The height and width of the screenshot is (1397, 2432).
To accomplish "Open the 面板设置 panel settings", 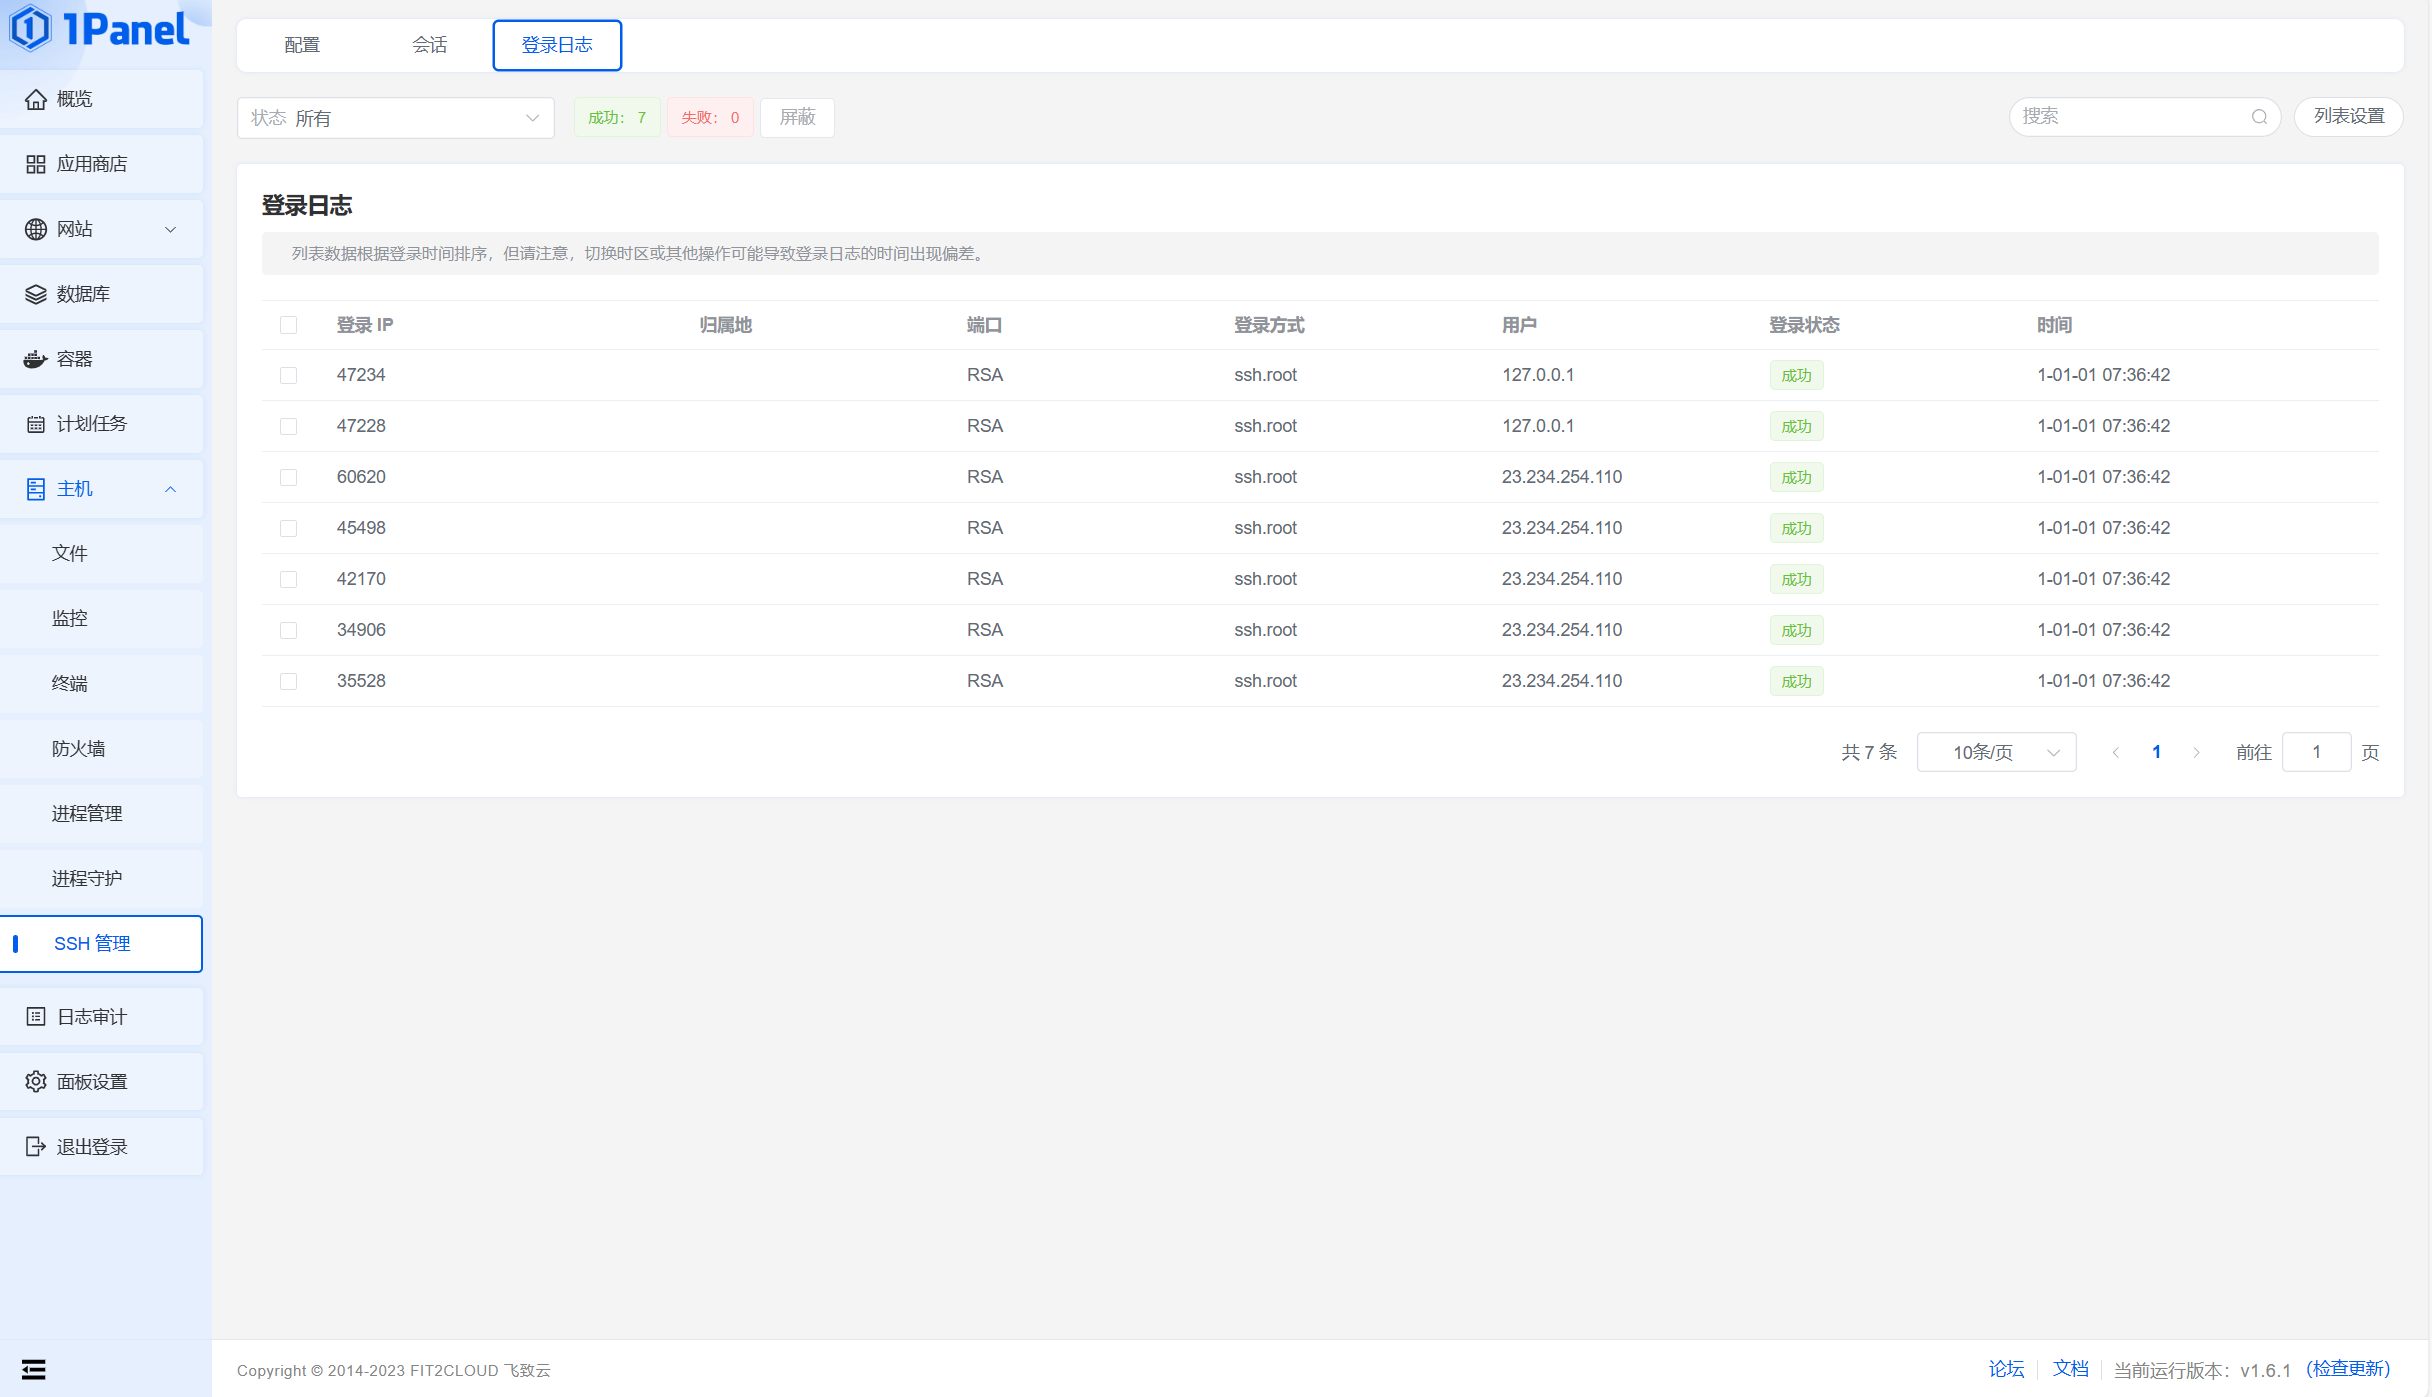I will [x=89, y=1081].
